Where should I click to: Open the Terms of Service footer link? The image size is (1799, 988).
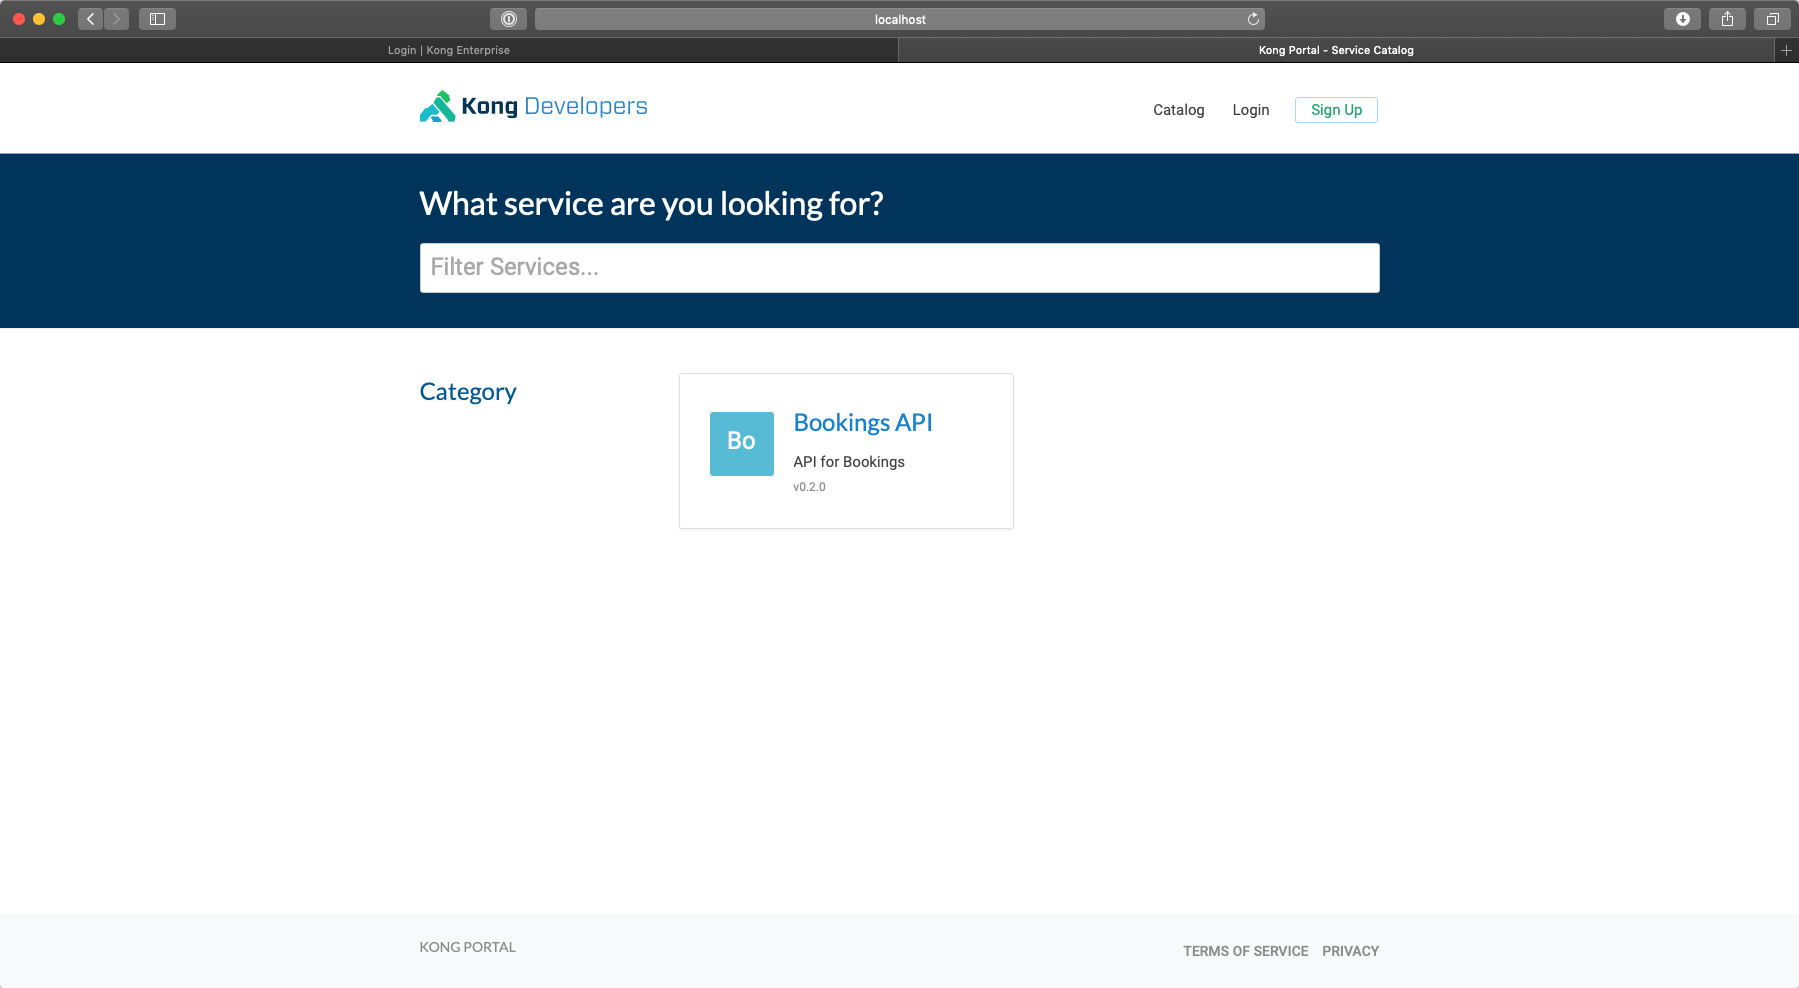coord(1245,951)
